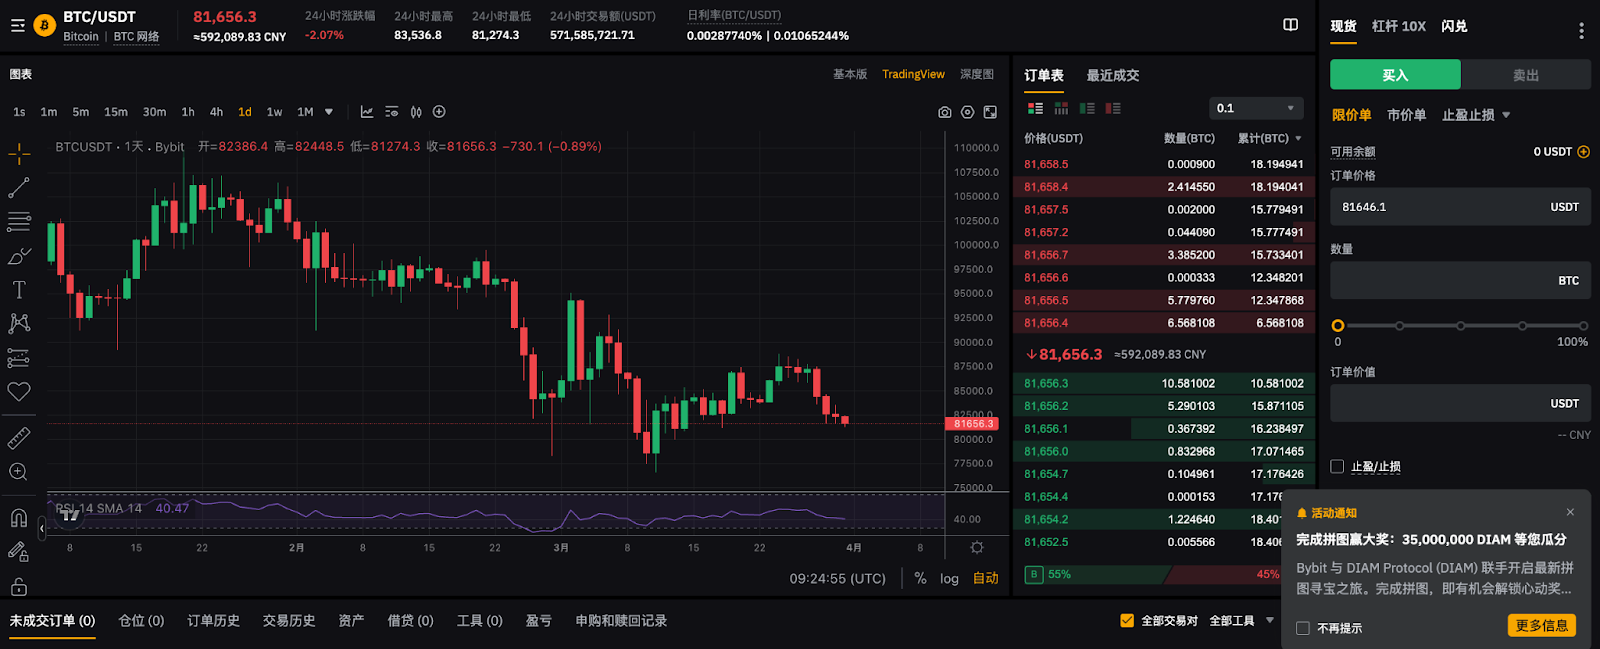
Task: Expand the cumulative BTC column dropdown
Action: pos(1298,138)
